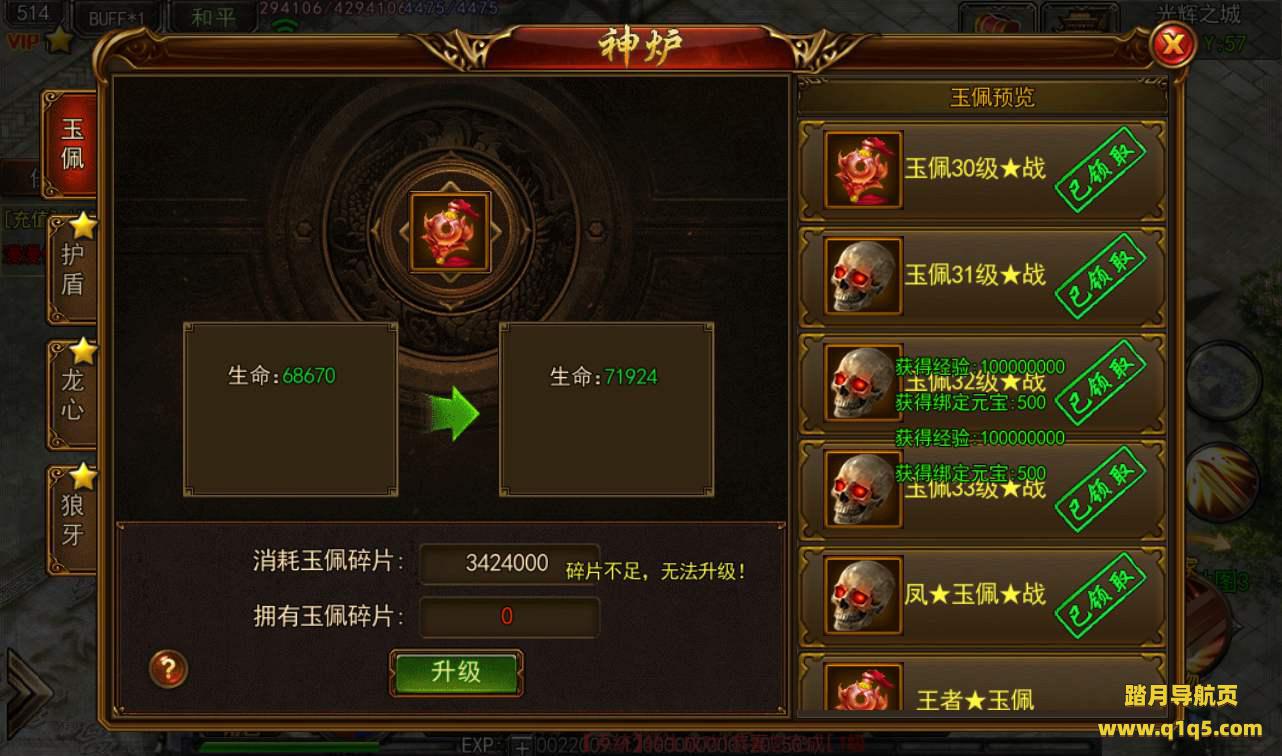Click the green 升级 upgrade button

[456, 673]
